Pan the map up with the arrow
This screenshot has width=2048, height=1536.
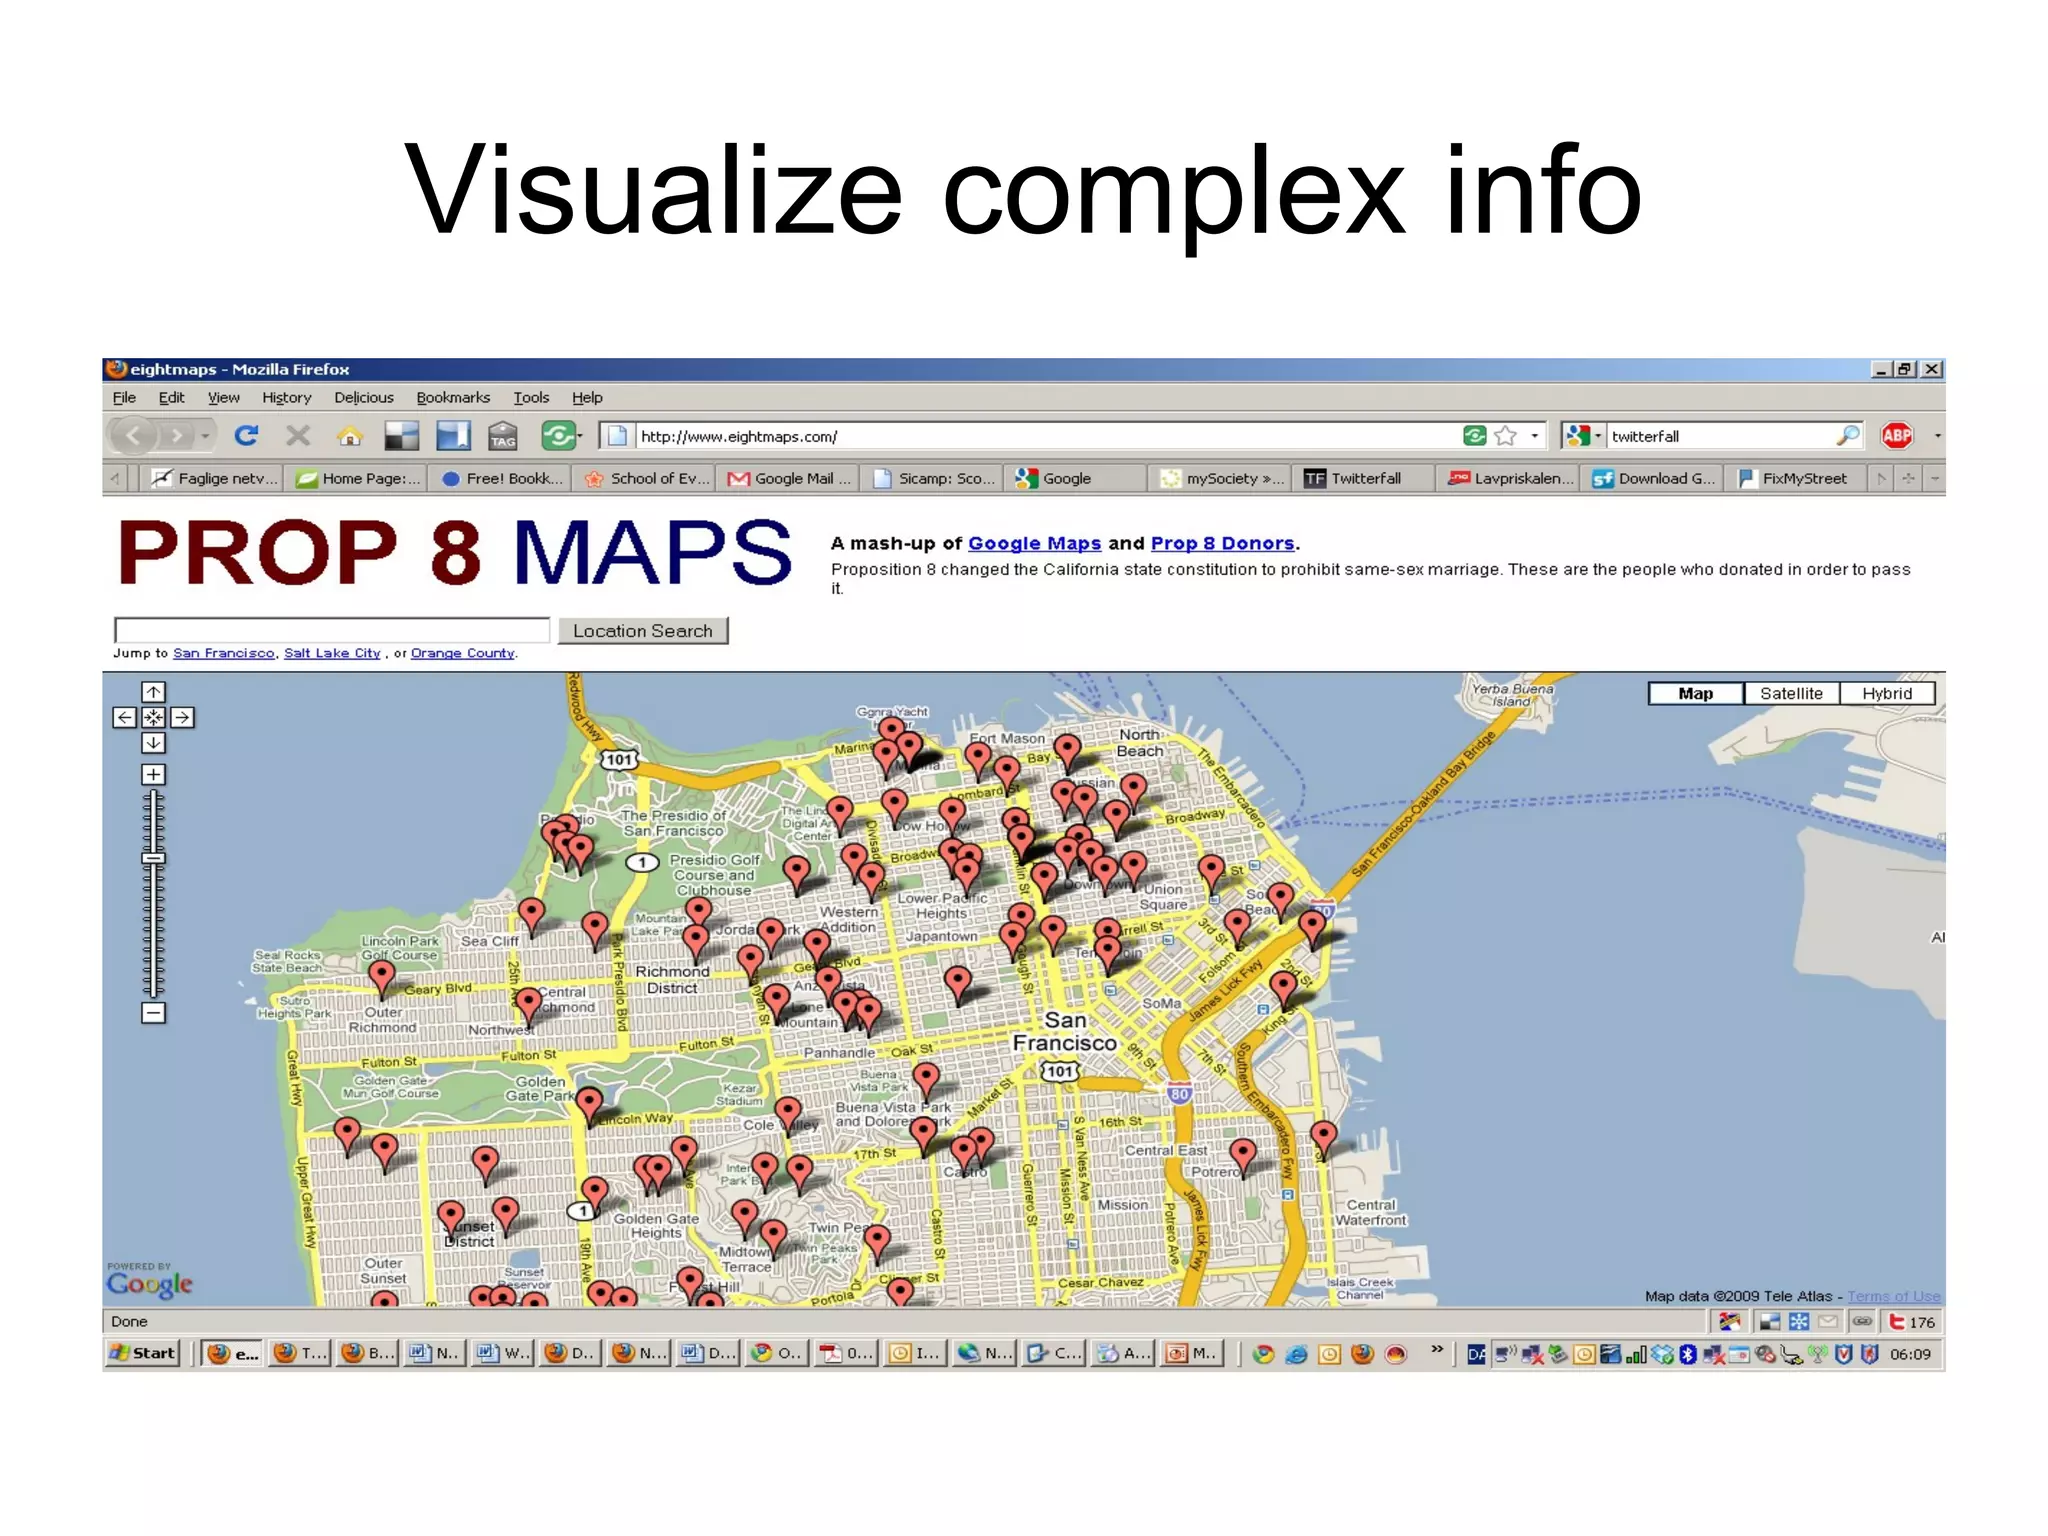(153, 692)
